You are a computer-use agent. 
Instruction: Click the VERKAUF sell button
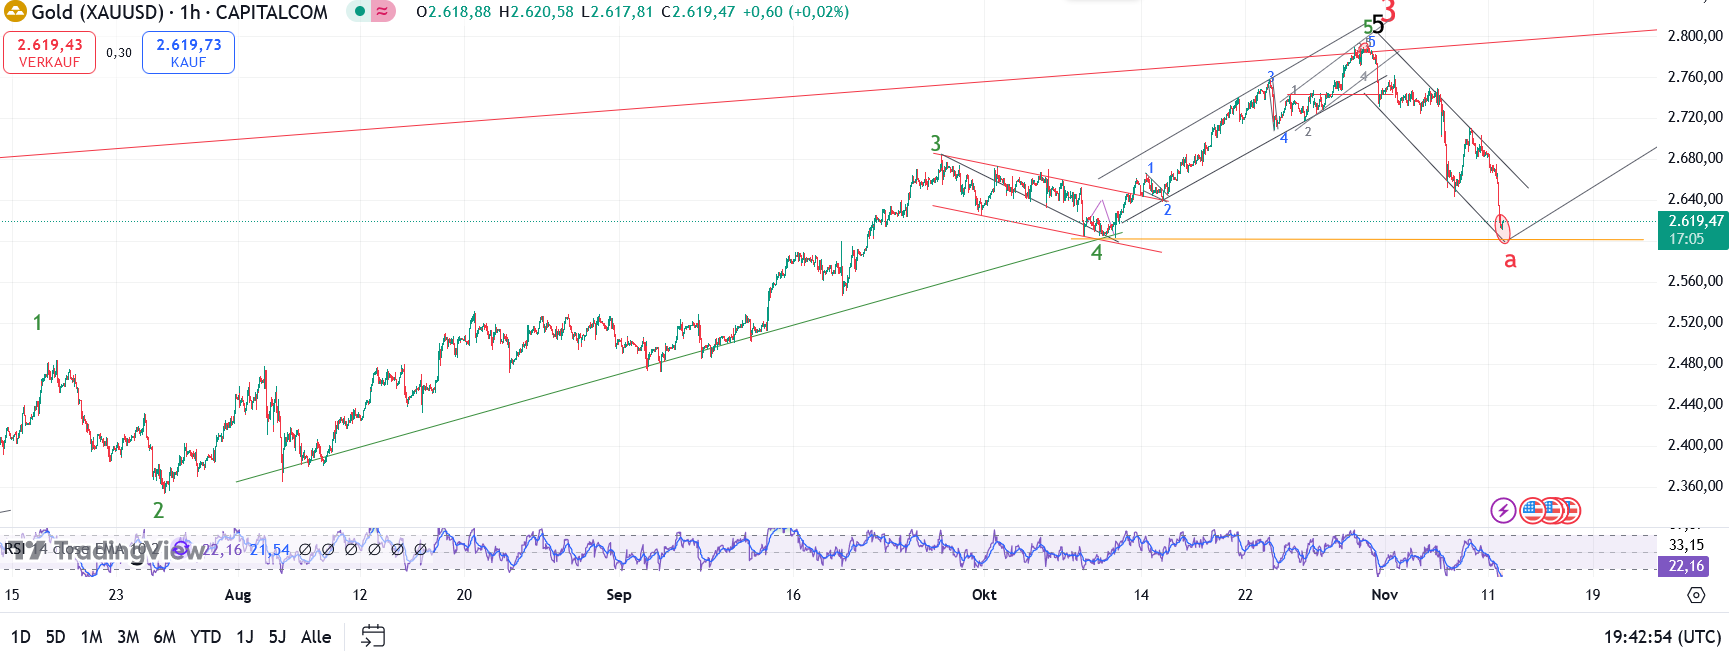[x=49, y=53]
